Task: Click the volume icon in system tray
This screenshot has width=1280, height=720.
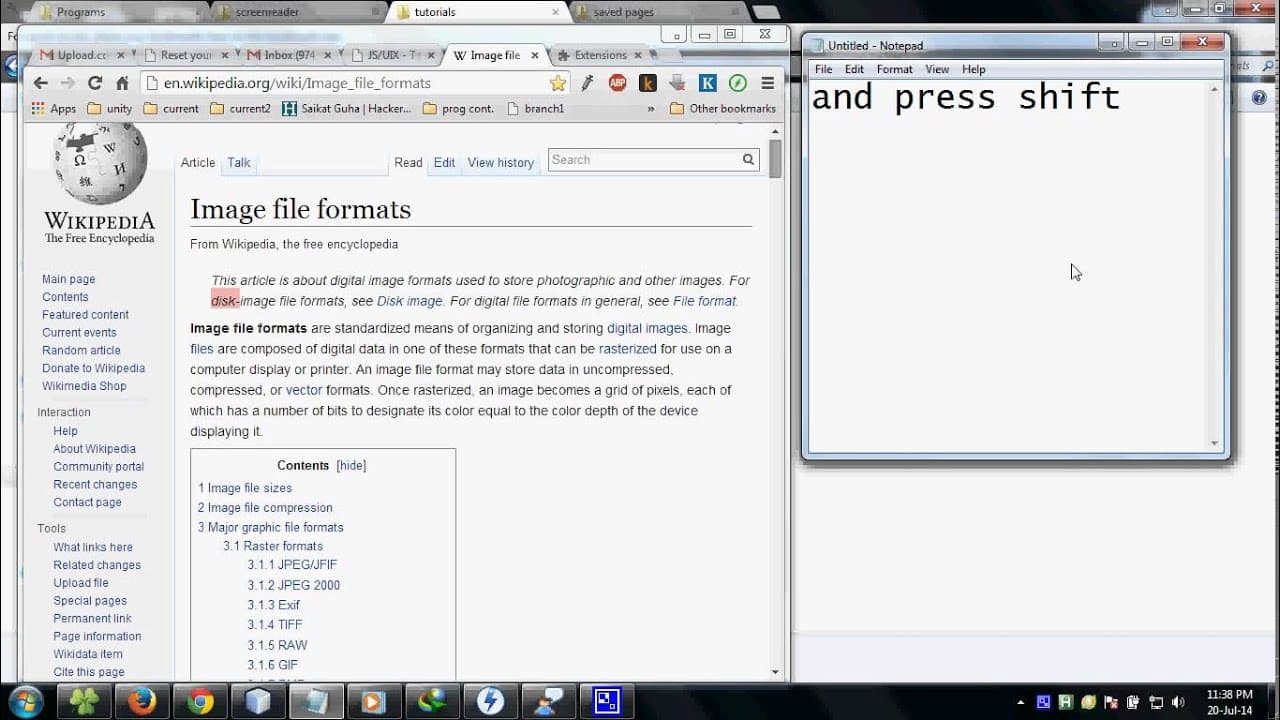Action: click(x=1178, y=702)
